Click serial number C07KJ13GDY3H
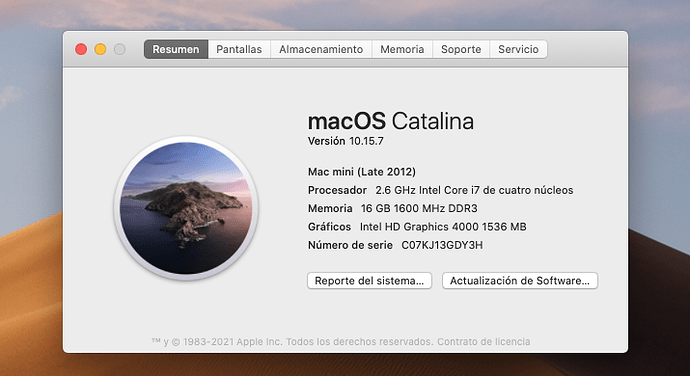The width and height of the screenshot is (690, 376). 442,245
